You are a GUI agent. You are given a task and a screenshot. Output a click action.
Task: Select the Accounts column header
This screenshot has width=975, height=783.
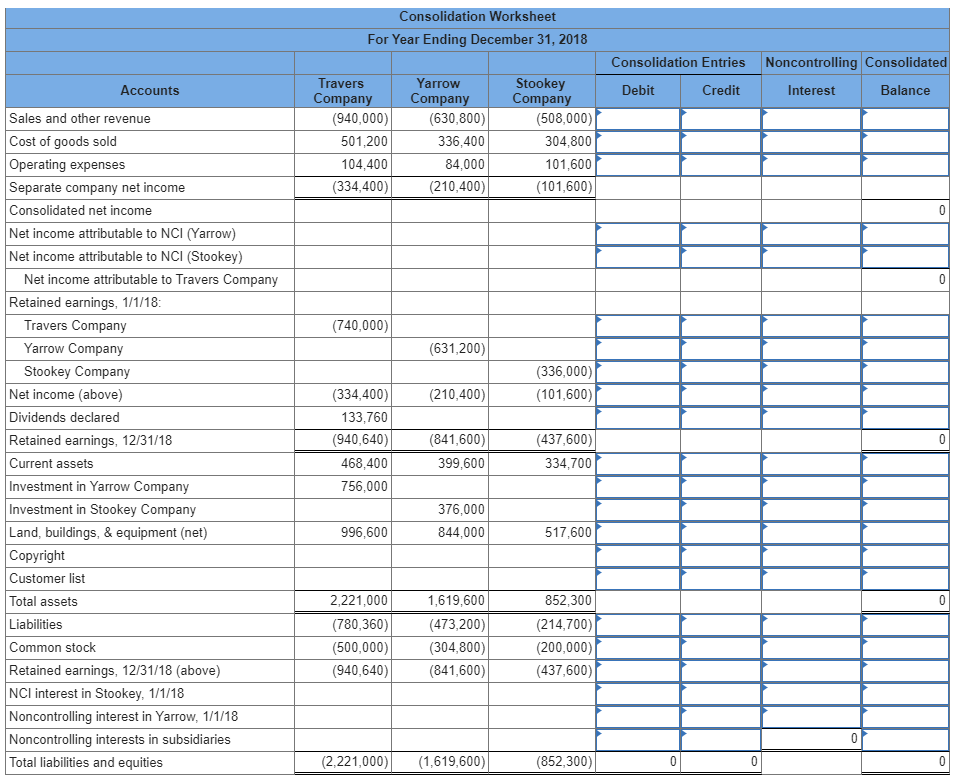point(149,91)
